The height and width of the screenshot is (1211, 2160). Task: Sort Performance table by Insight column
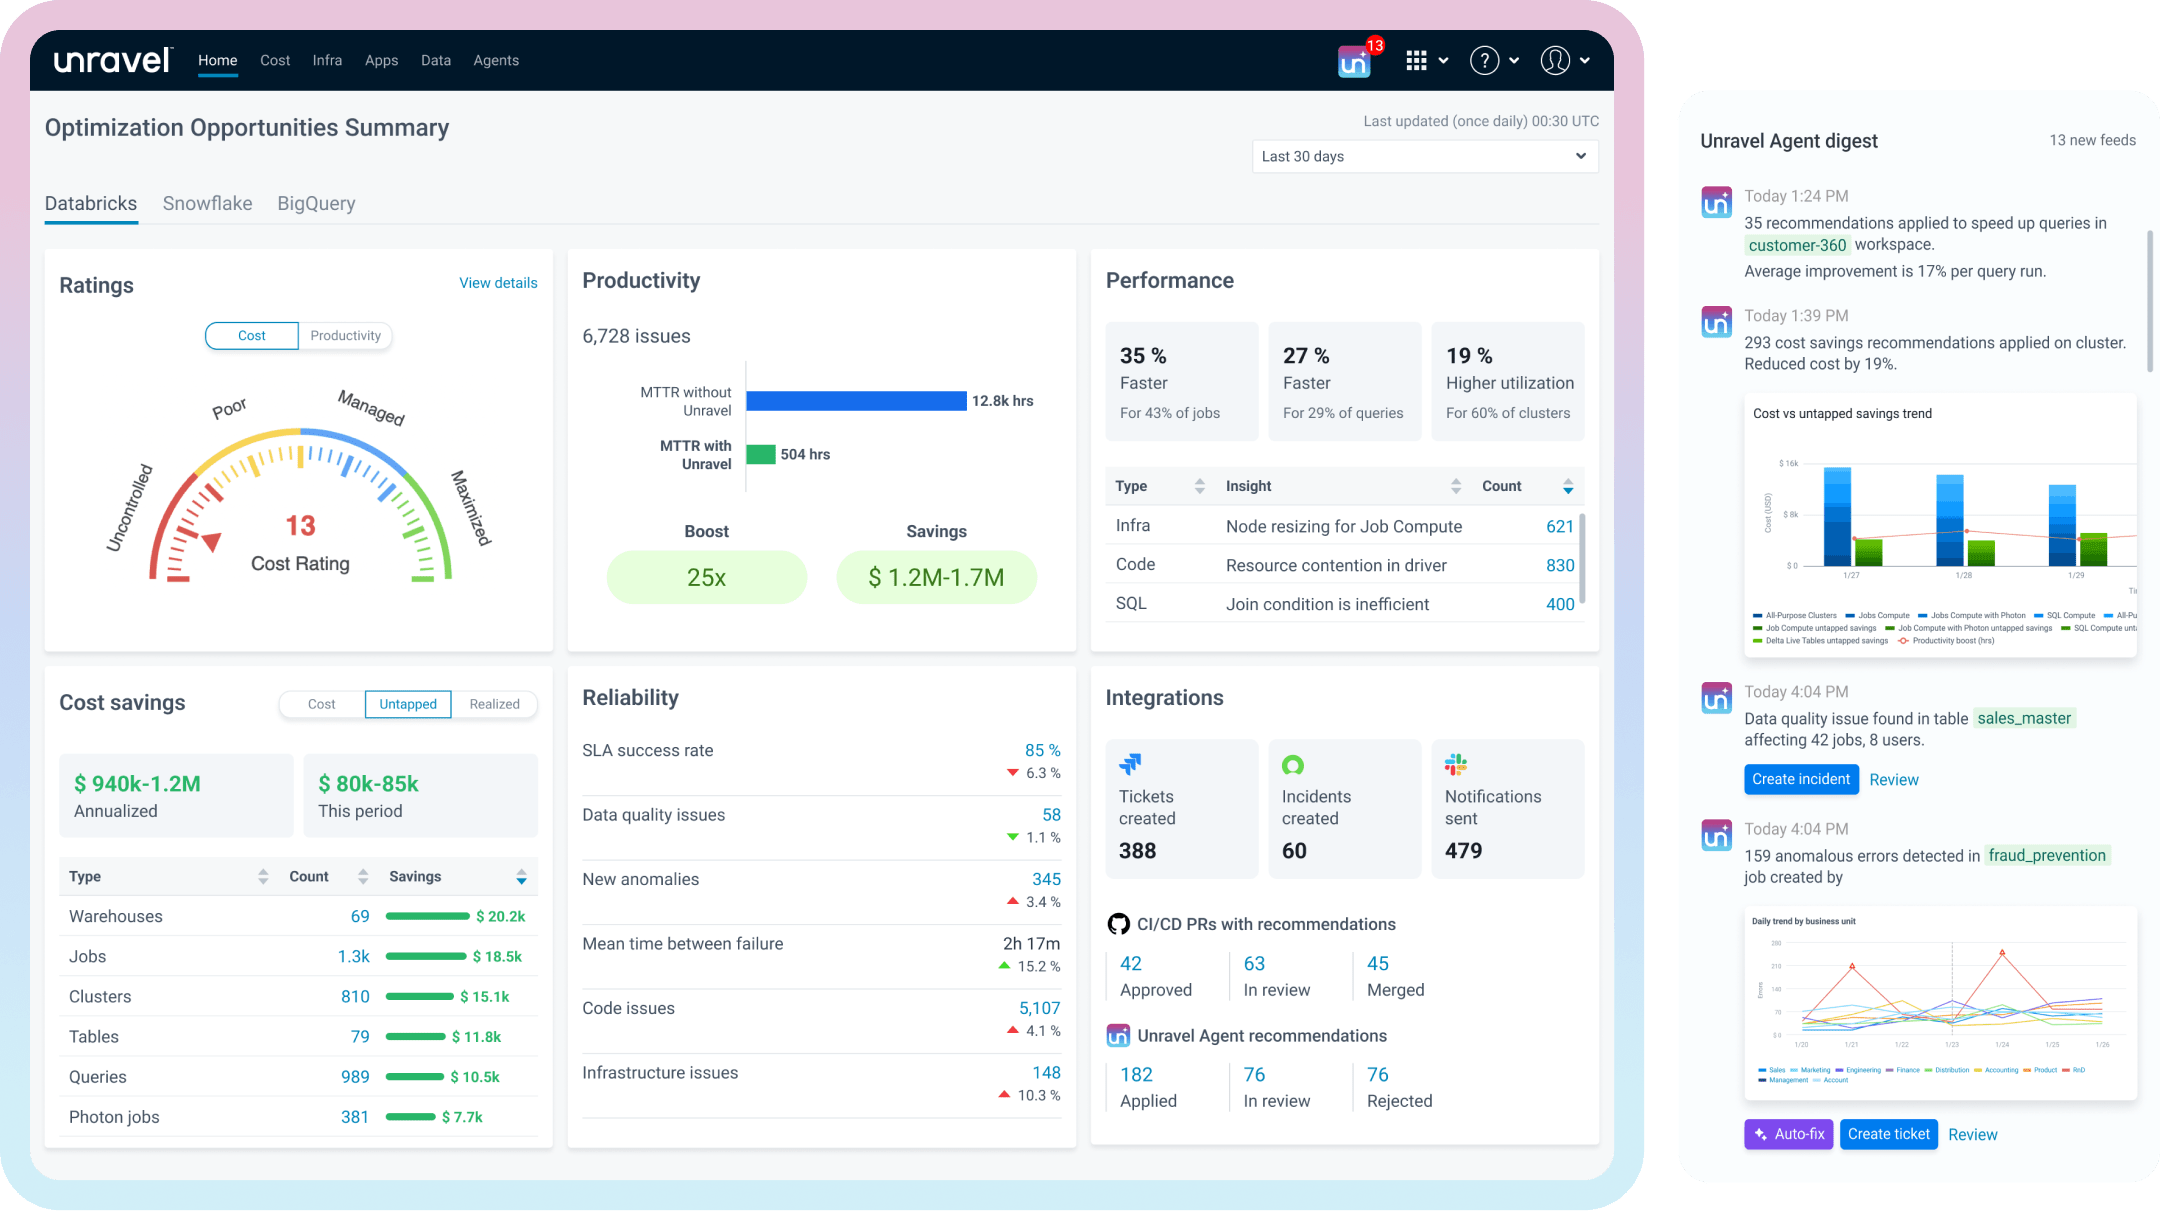(x=1456, y=486)
